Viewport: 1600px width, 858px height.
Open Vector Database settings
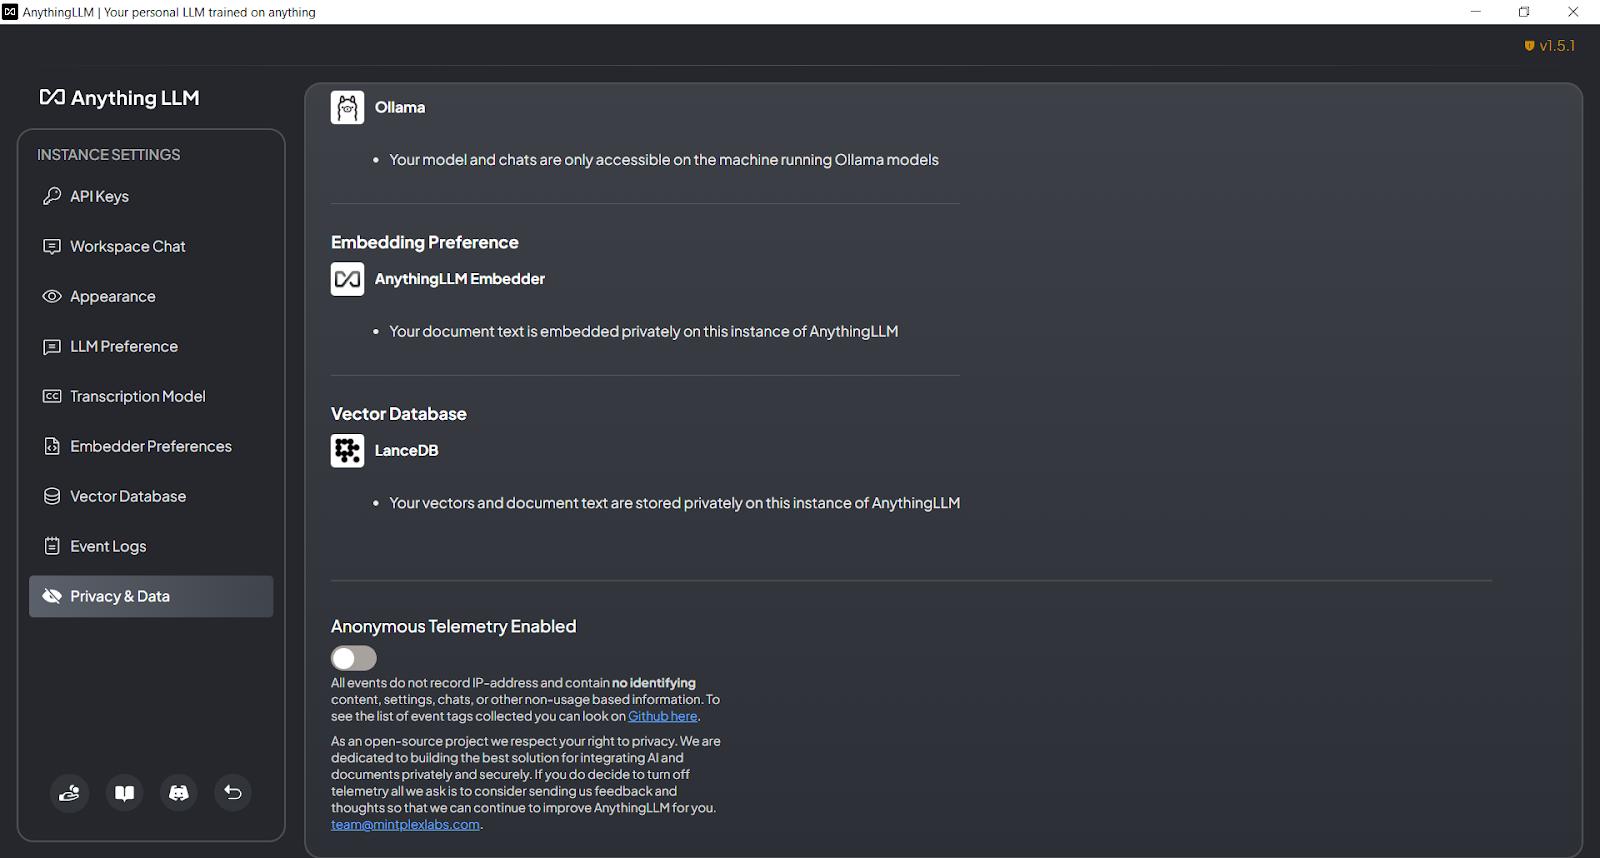tap(127, 497)
